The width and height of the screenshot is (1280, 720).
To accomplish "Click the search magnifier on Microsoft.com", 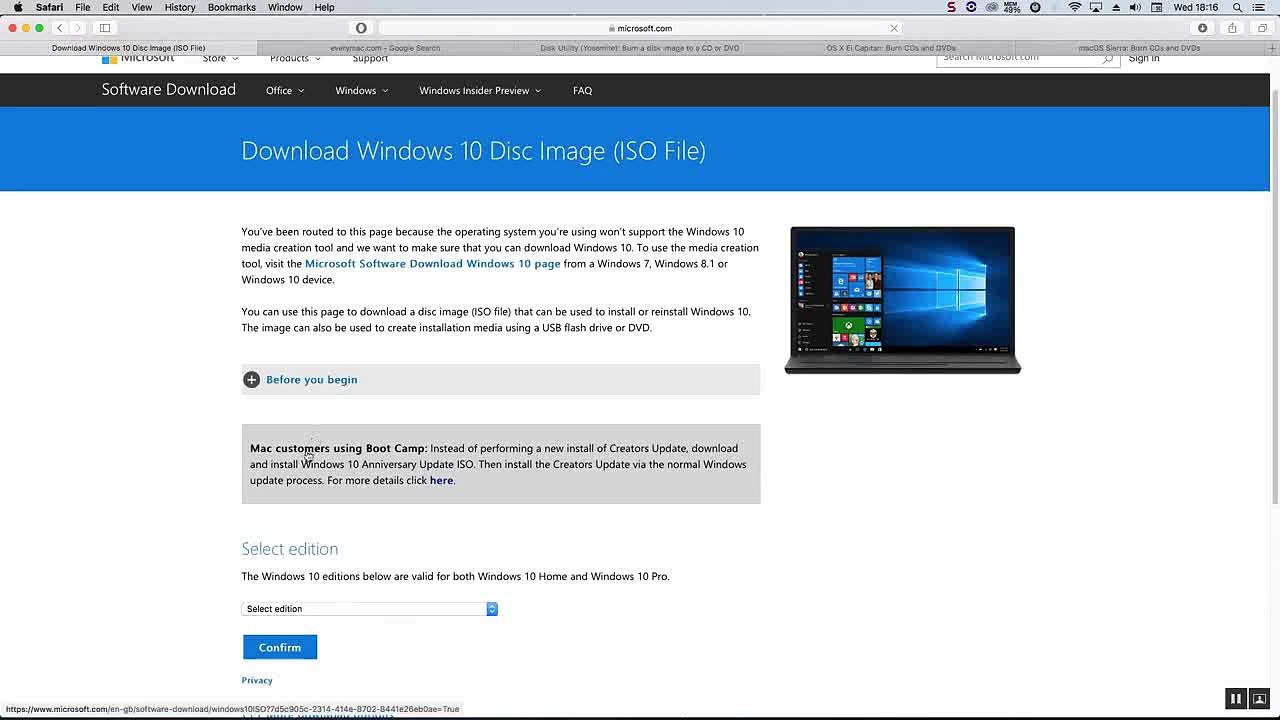I will click(x=1107, y=58).
